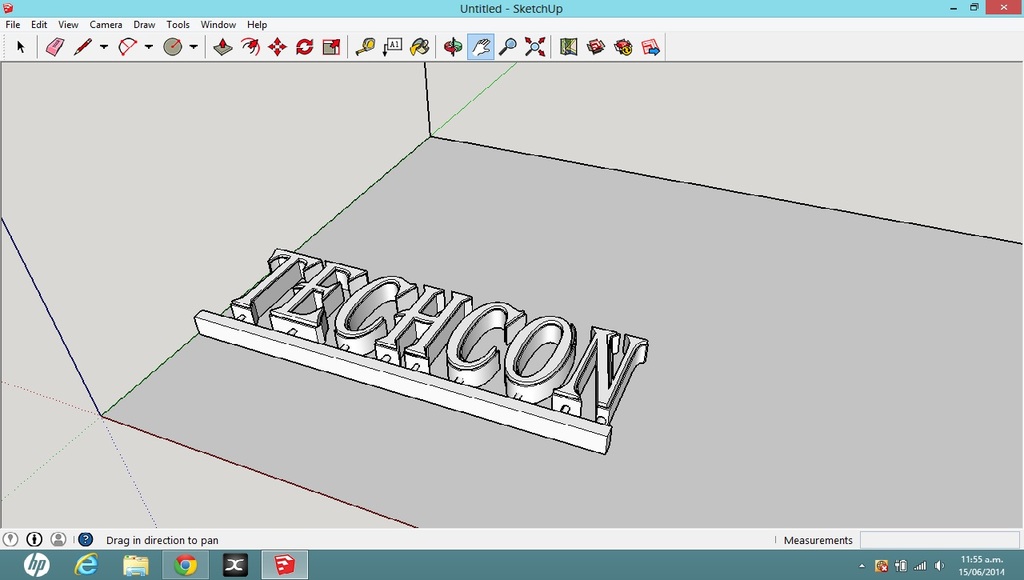Show hidden tray icons arrow
This screenshot has width=1024, height=580.
click(x=862, y=566)
